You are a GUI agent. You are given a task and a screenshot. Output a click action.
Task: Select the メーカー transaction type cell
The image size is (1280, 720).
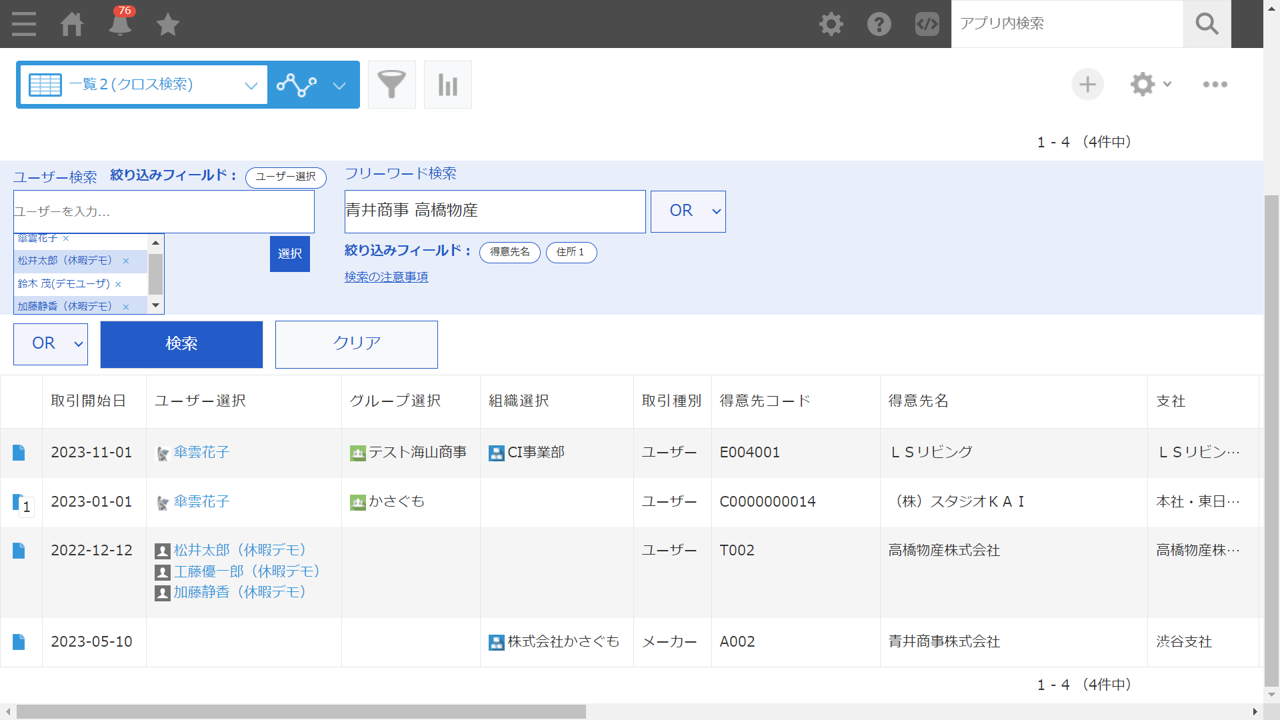670,641
